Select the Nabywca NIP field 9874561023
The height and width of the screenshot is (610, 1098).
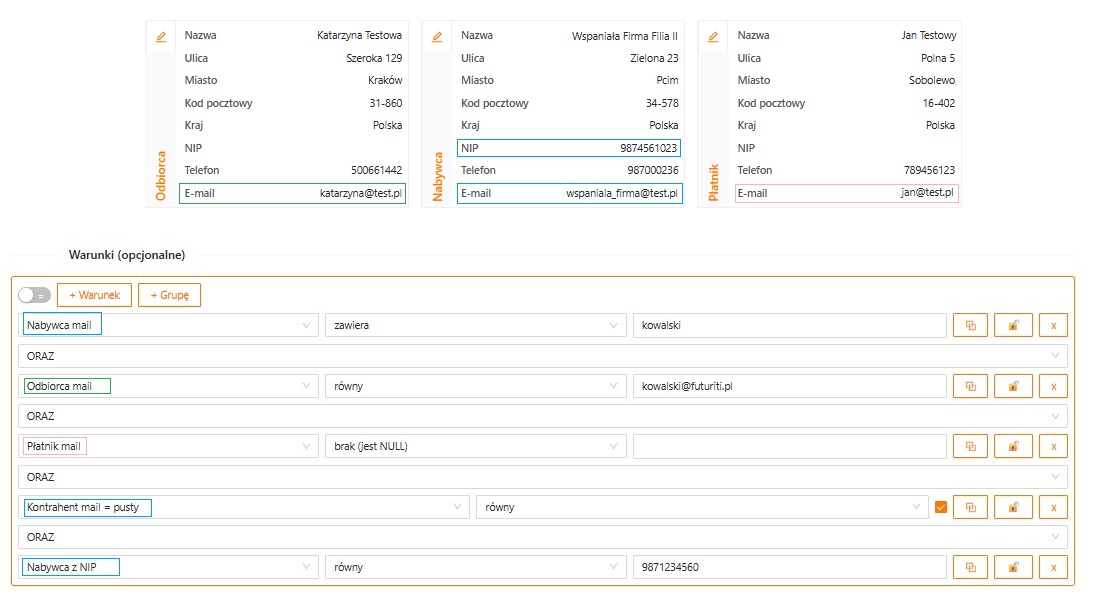[569, 148]
